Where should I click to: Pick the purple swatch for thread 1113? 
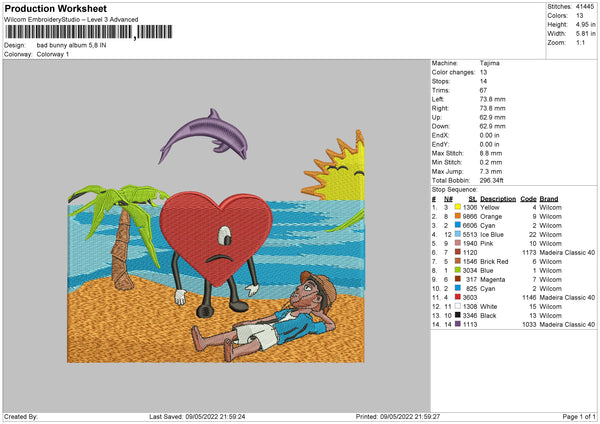pos(458,324)
